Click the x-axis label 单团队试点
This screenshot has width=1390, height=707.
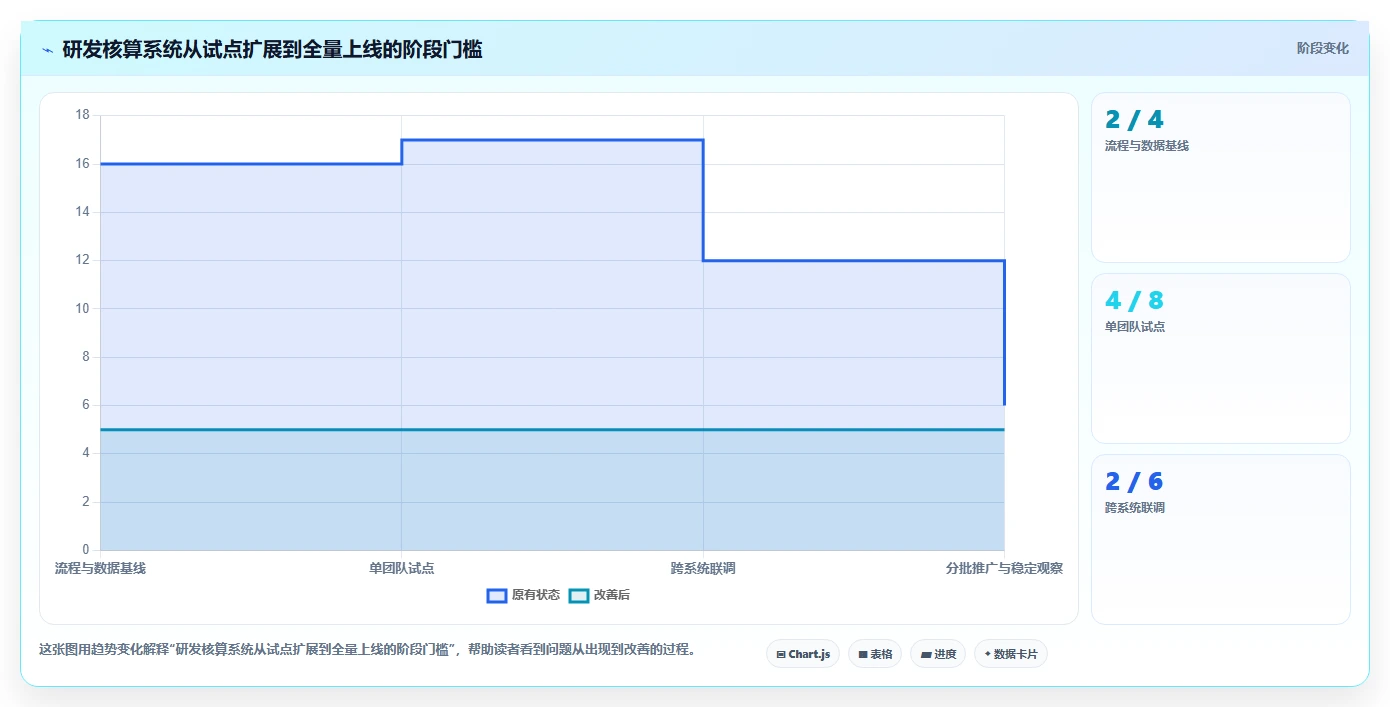[x=401, y=568]
